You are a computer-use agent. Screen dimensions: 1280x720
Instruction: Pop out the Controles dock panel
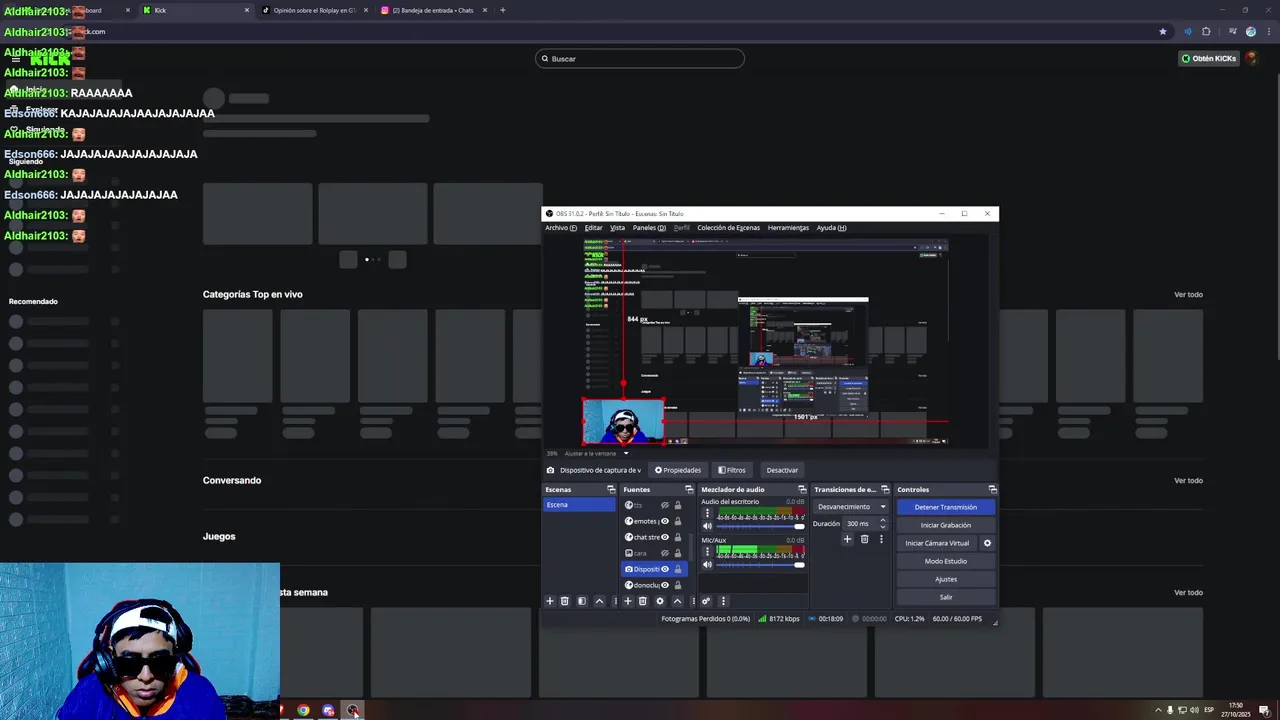coord(992,490)
